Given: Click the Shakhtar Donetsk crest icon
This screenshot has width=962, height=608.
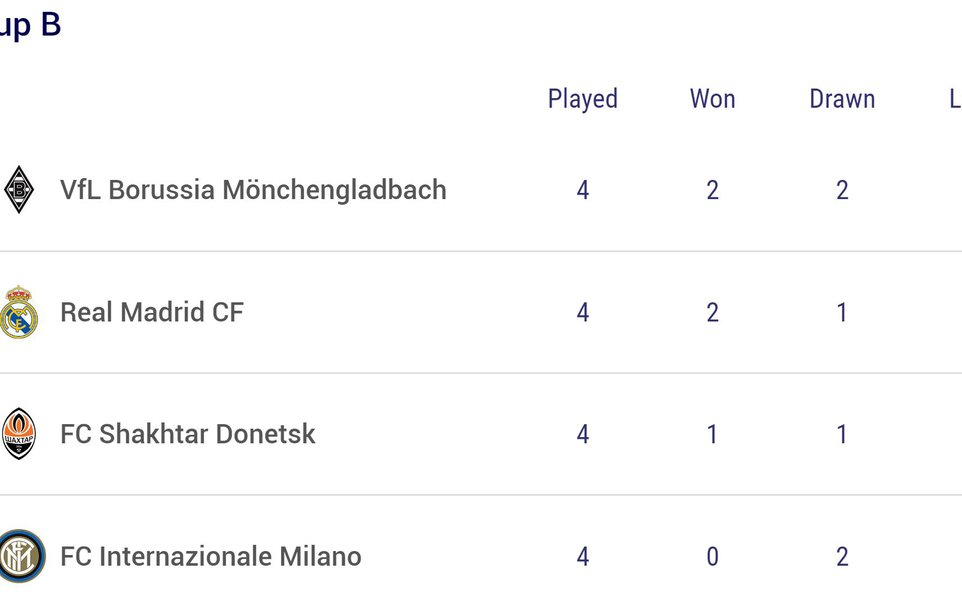Looking at the screenshot, I should tap(18, 434).
